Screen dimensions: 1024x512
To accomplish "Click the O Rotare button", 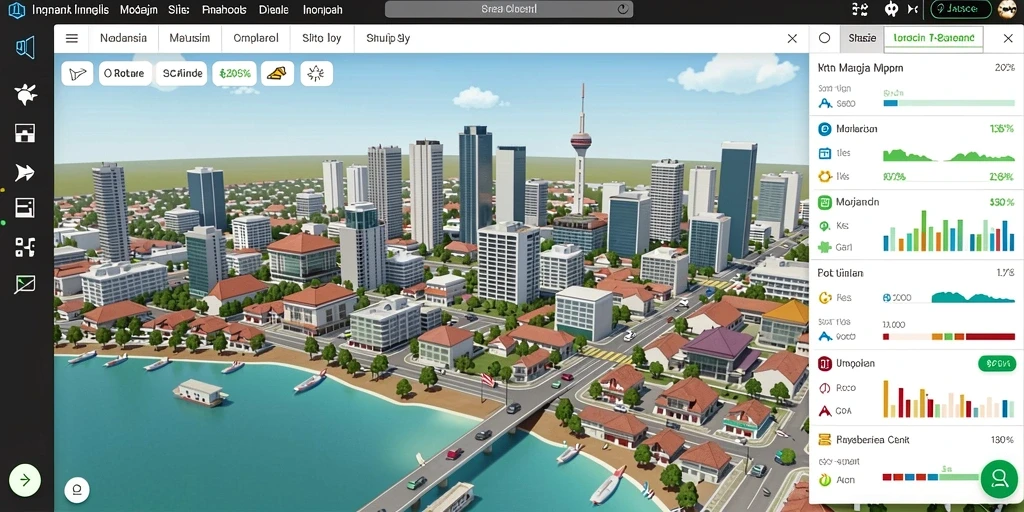I will point(125,74).
